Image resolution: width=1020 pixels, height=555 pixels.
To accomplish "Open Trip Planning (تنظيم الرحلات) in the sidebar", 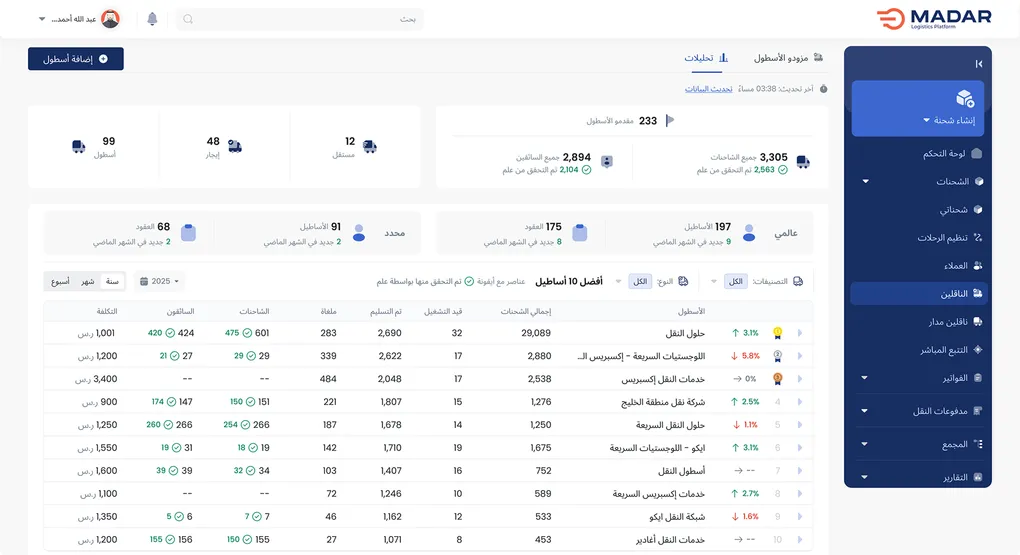I will point(942,238).
